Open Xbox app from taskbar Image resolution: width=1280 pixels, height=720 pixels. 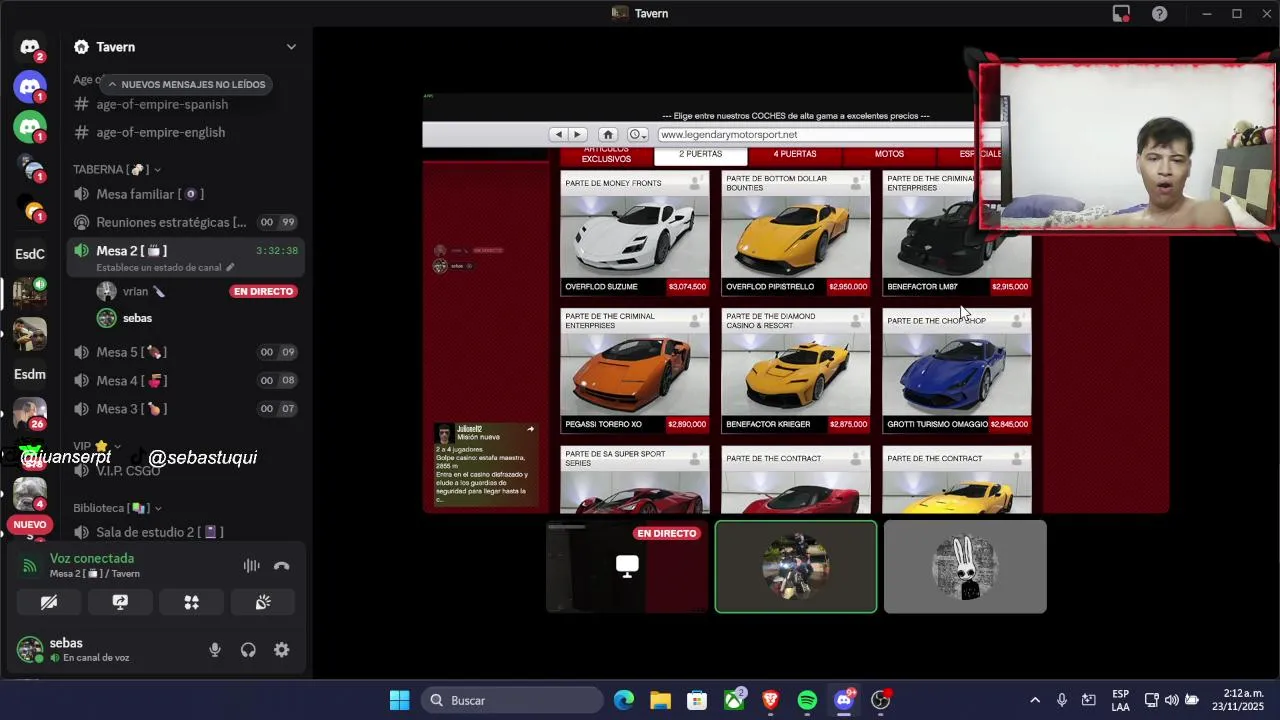point(734,700)
